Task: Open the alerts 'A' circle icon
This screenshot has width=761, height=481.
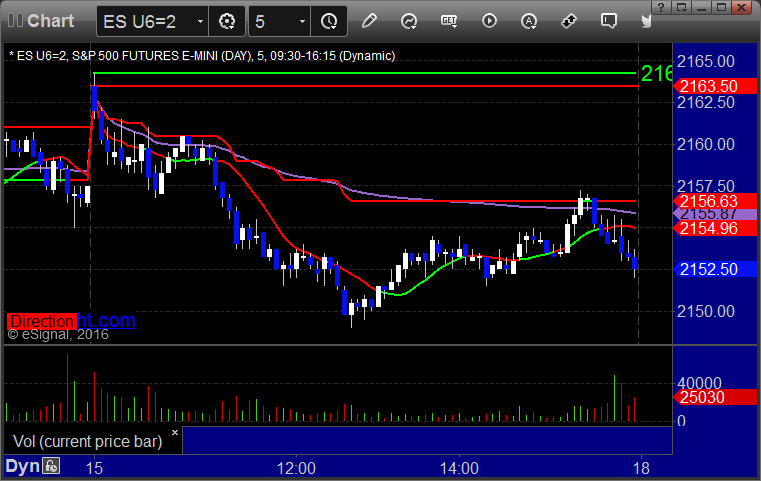Action: pyautogui.click(x=529, y=21)
